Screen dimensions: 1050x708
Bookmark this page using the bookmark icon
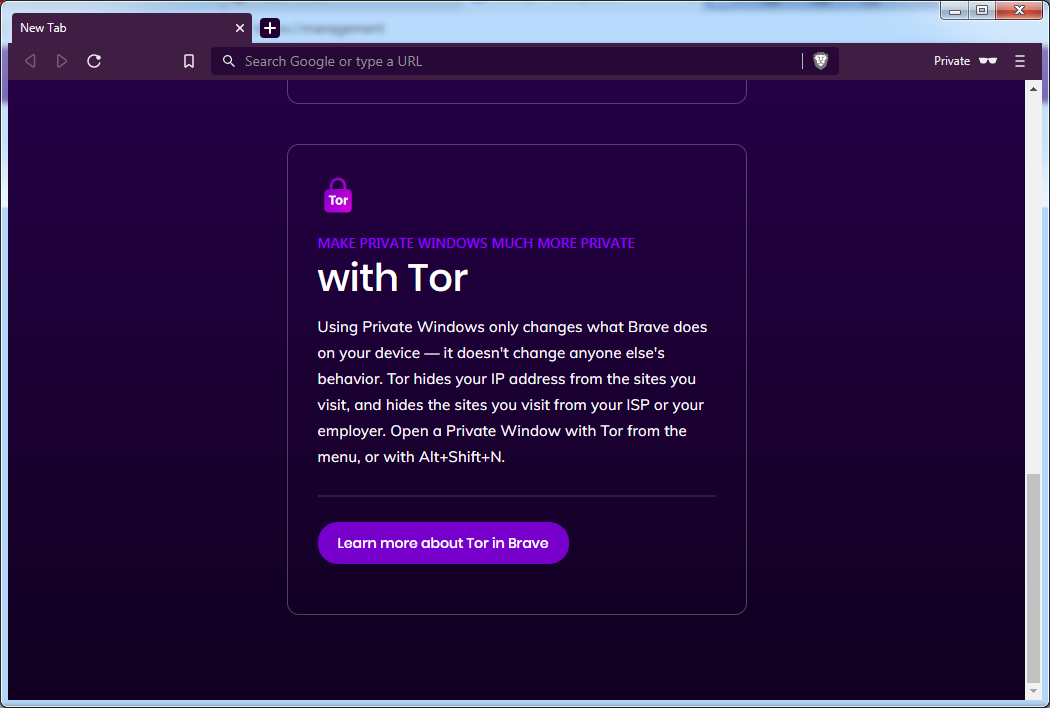(x=189, y=61)
